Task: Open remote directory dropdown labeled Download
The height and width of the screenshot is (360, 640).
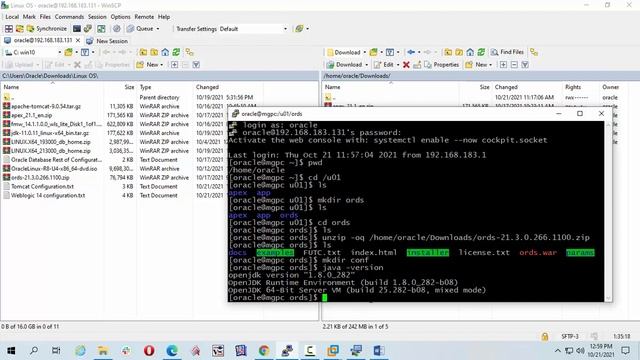Action: point(347,52)
